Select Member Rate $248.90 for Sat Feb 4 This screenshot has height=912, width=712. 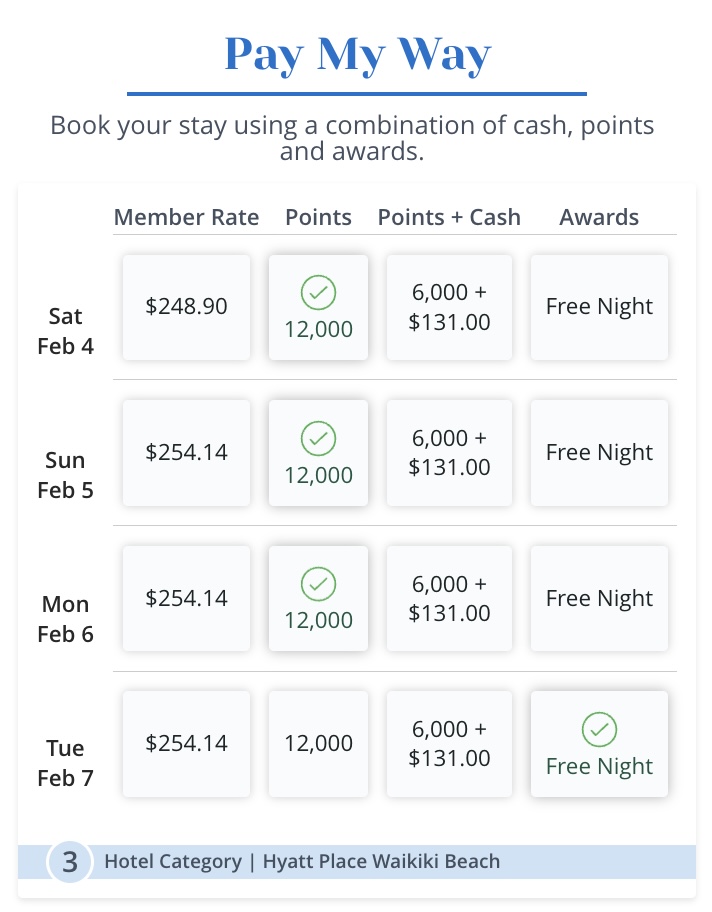click(186, 307)
